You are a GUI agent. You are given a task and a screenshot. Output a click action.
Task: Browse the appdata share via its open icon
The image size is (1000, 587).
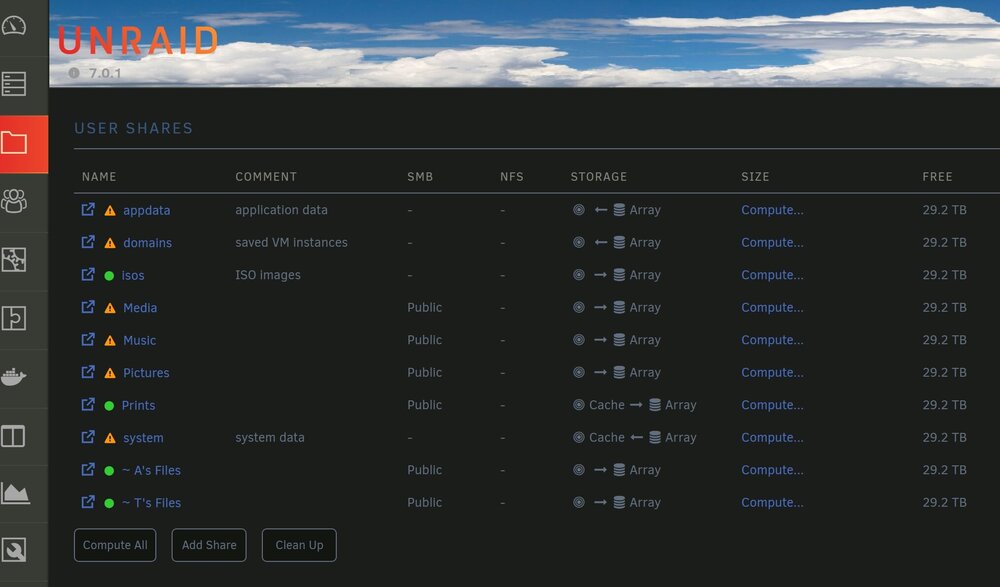88,209
